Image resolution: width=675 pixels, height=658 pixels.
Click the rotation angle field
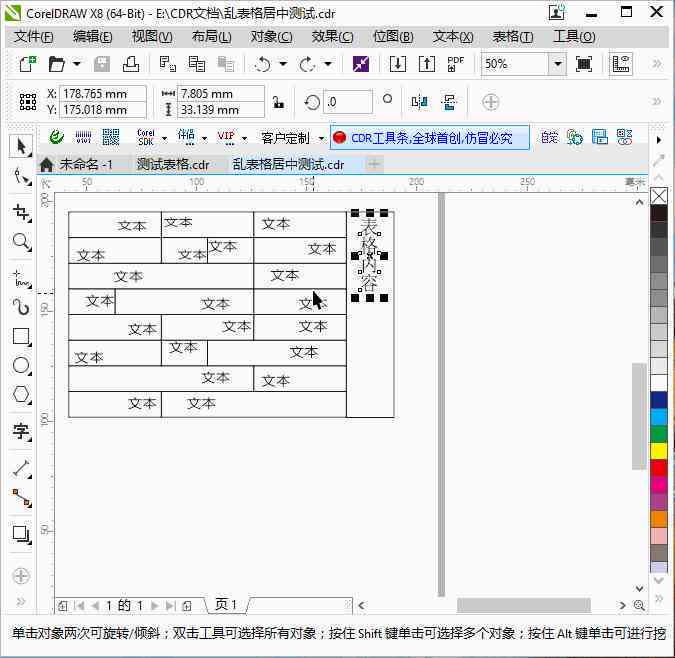click(348, 102)
